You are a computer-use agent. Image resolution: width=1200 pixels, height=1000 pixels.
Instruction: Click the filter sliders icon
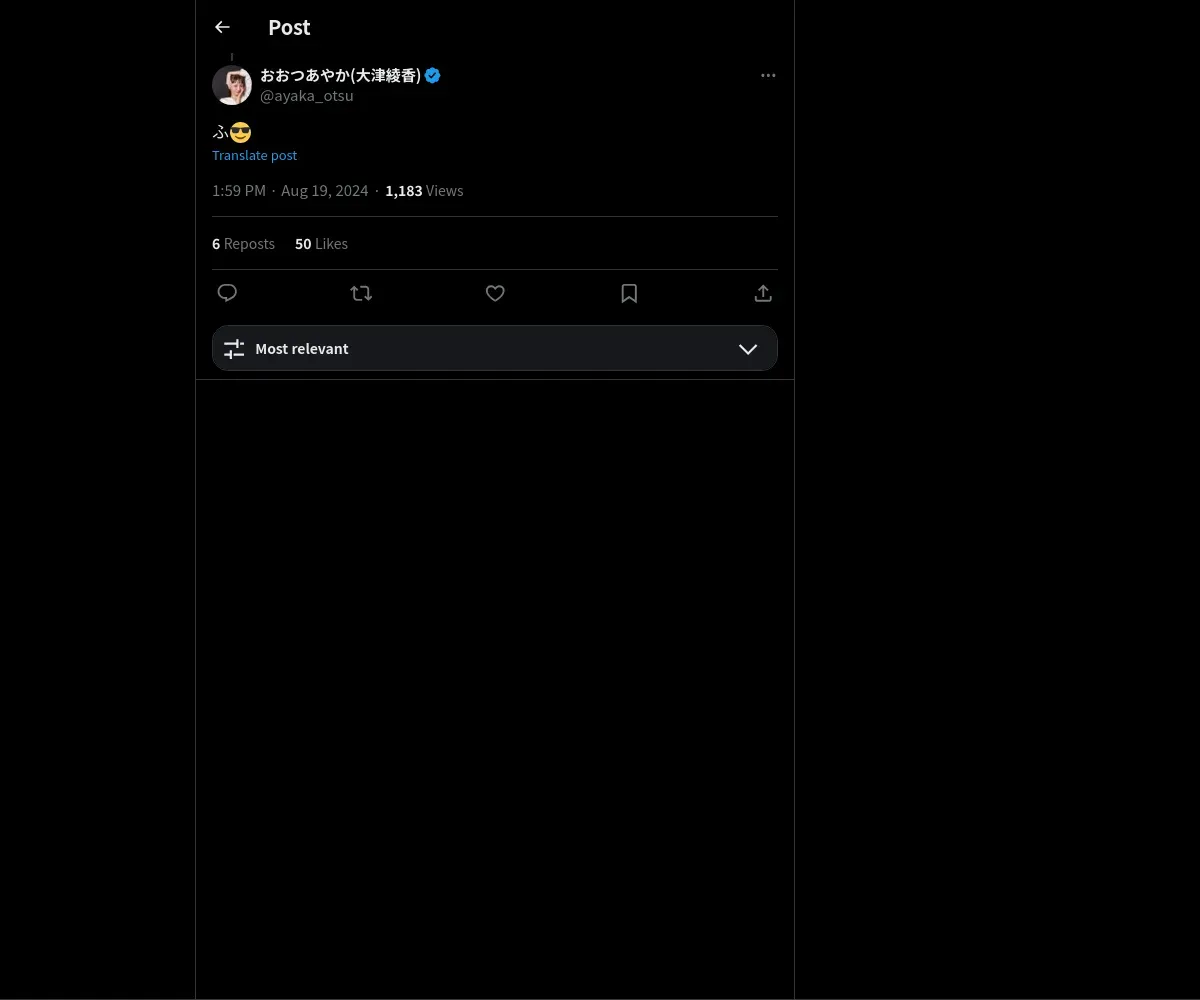point(234,348)
